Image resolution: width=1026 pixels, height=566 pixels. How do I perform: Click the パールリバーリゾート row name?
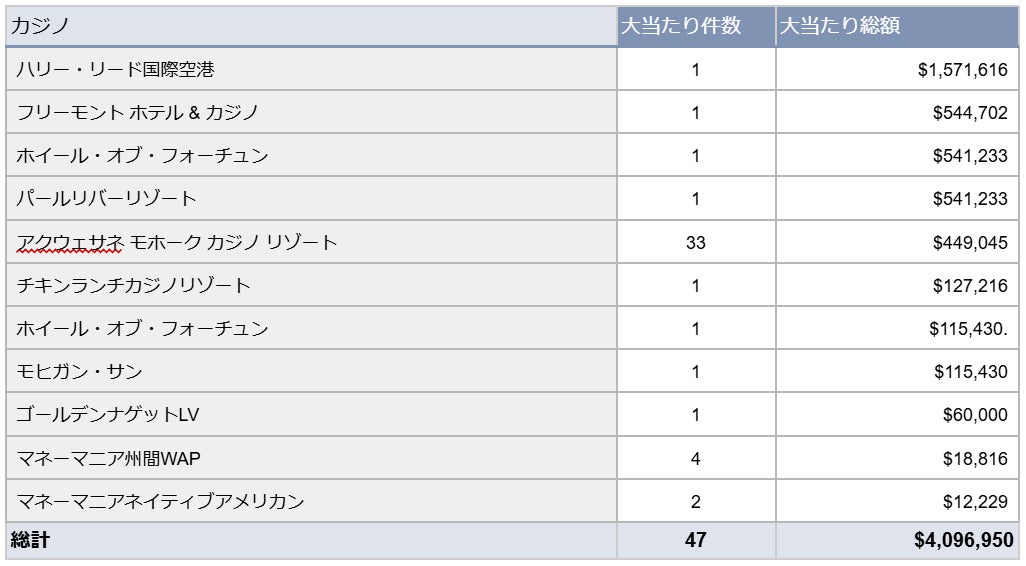pos(106,199)
